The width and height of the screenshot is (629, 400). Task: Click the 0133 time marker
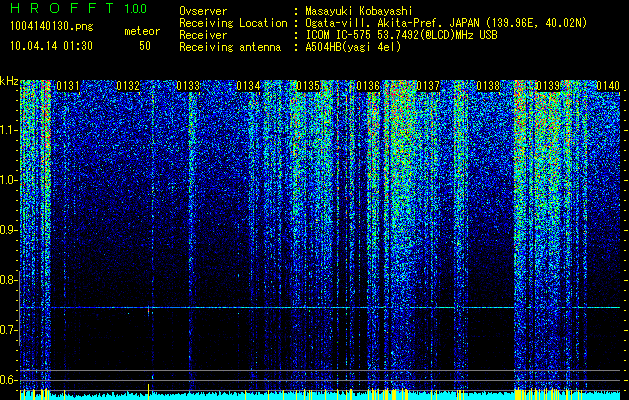[188, 86]
